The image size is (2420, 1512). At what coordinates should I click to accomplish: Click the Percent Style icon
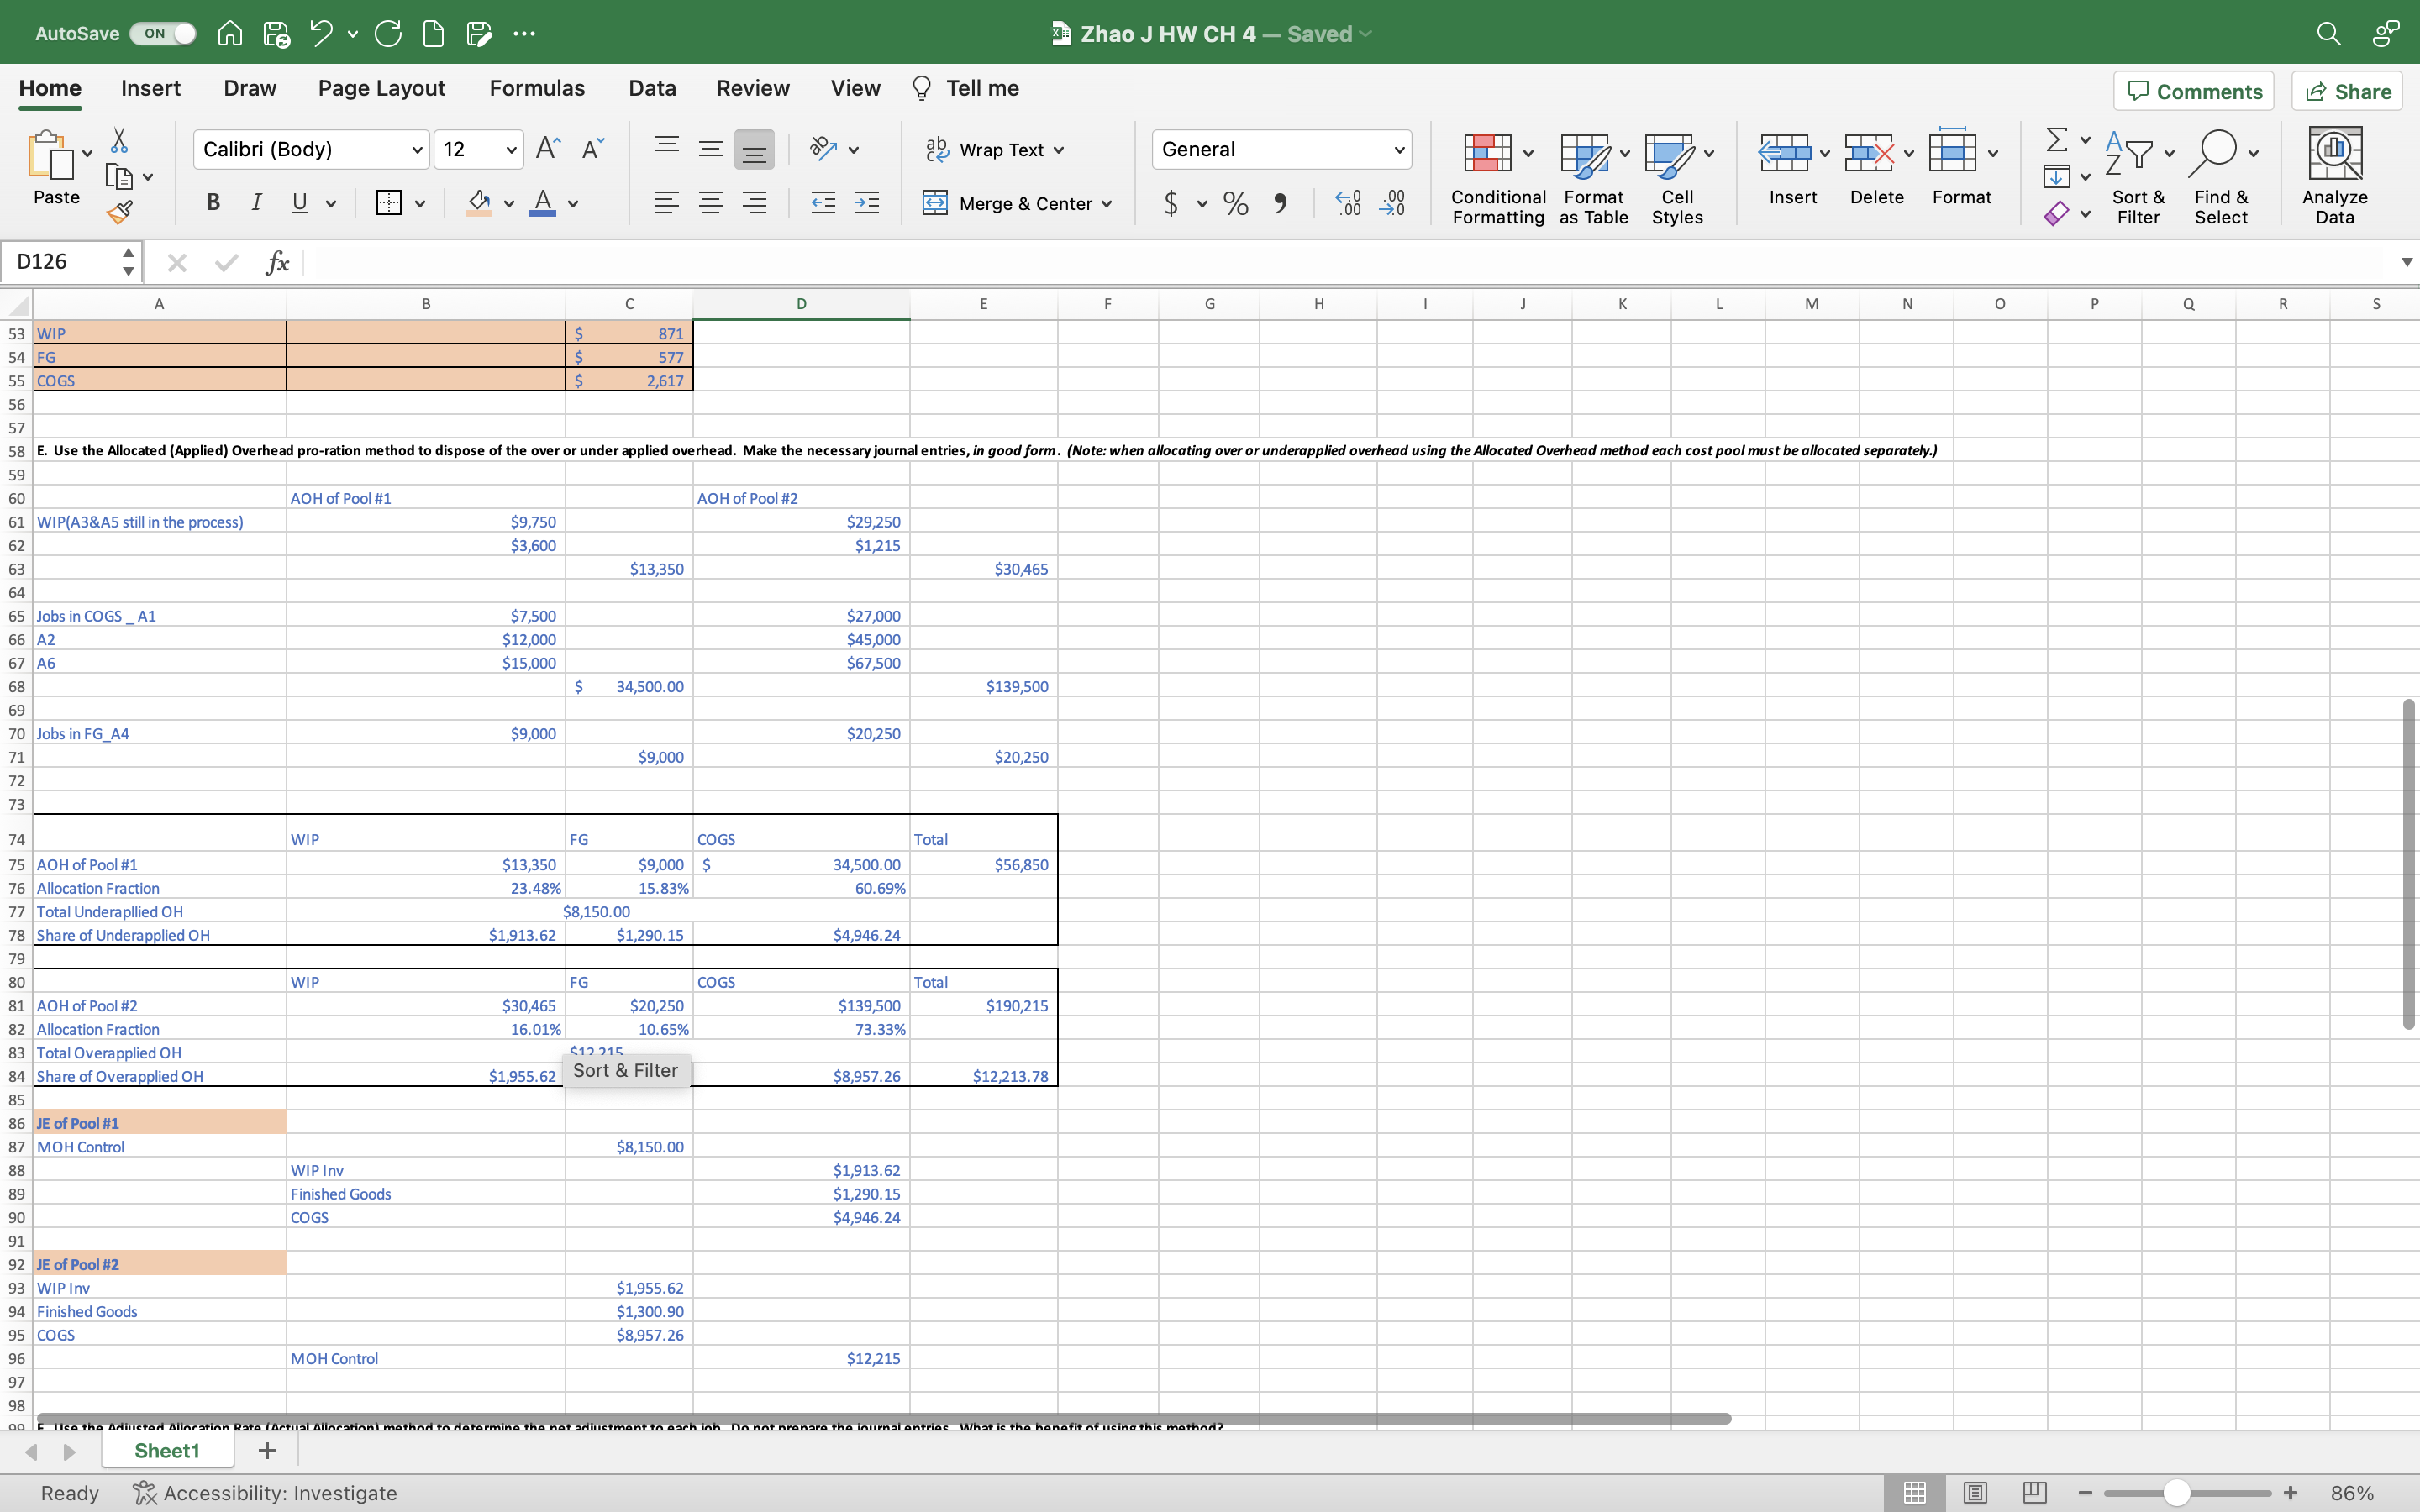point(1236,204)
